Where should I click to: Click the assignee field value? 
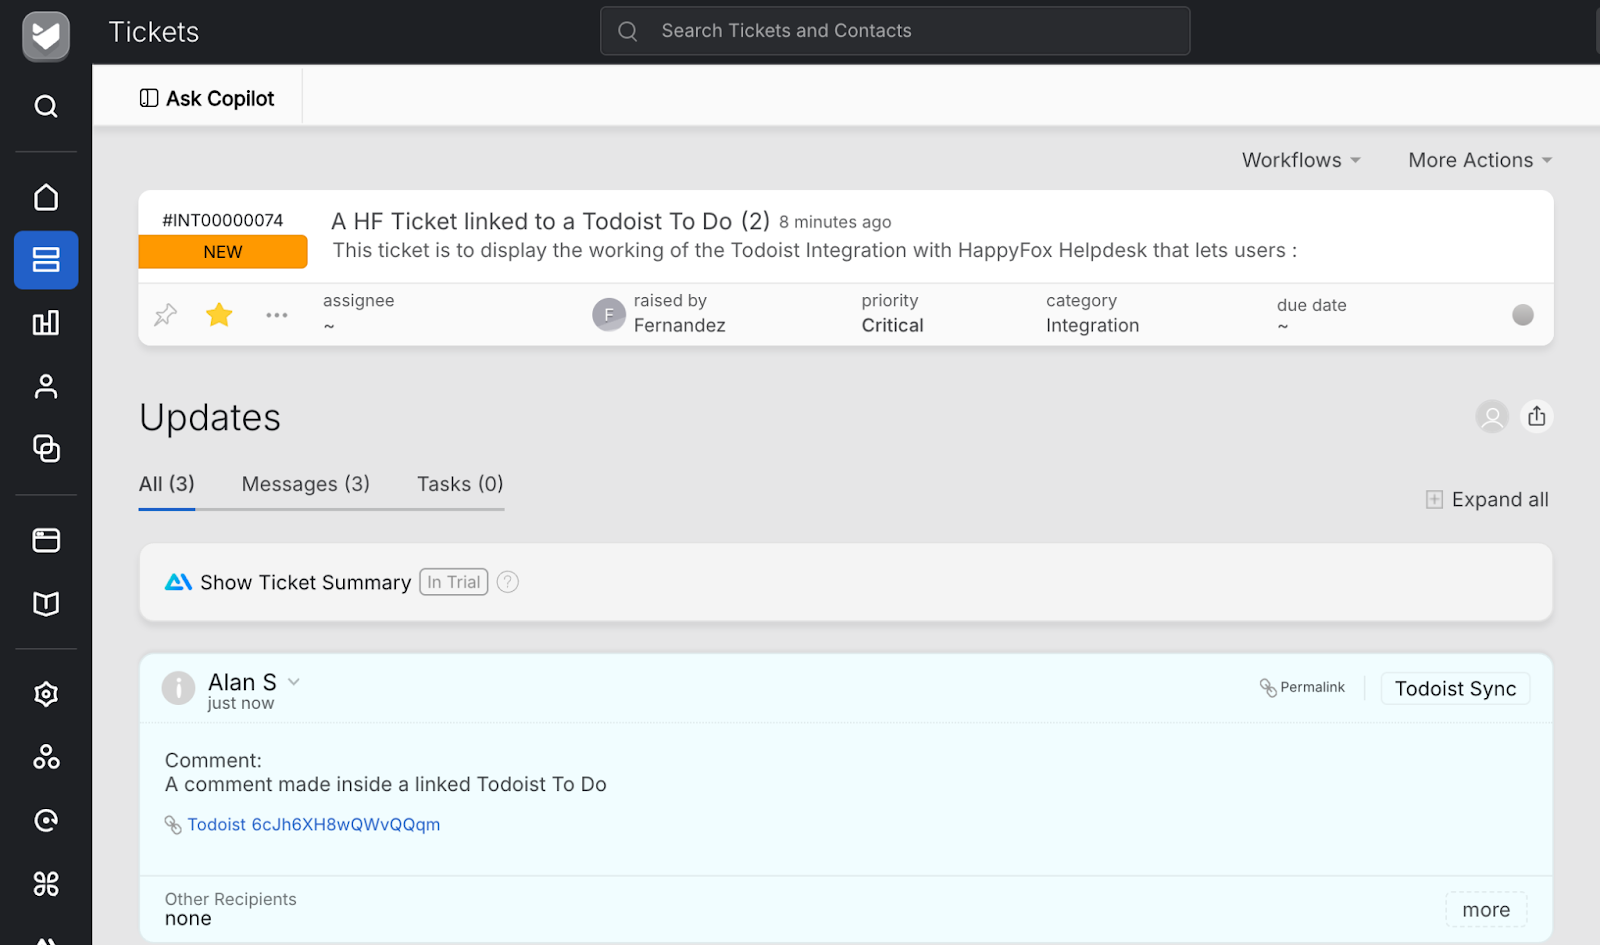(329, 326)
